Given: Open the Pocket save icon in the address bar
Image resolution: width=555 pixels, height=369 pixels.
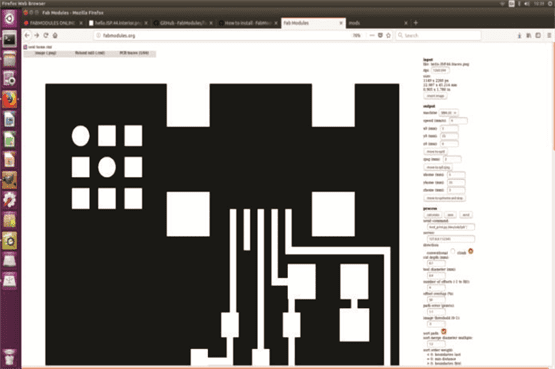Looking at the screenshot, I should pos(380,35).
